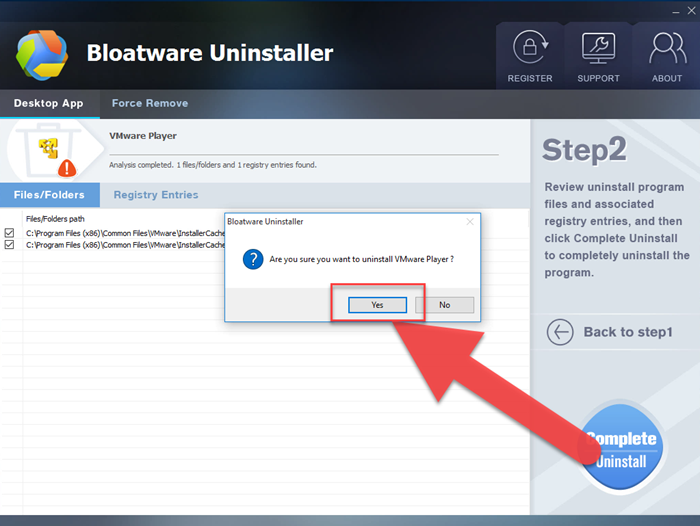700x526 pixels.
Task: Open the Registry Entries tab
Action: click(x=156, y=195)
